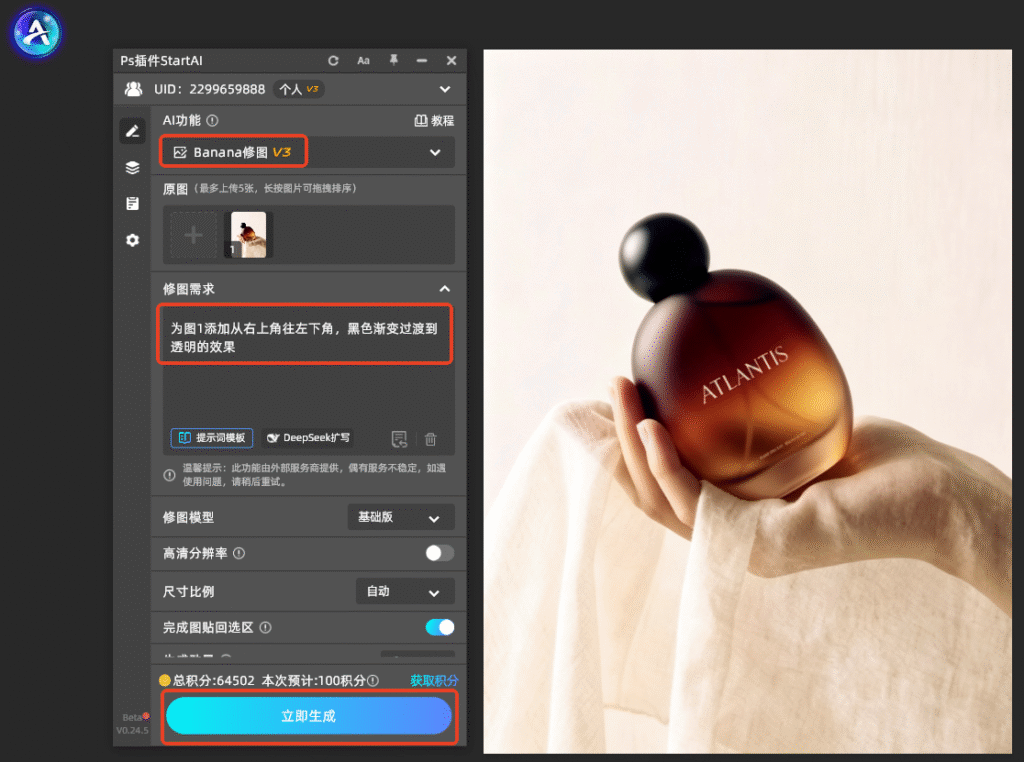The width and height of the screenshot is (1024, 762).
Task: Click the Beta V0.24.5 version label
Action: pyautogui.click(x=133, y=723)
